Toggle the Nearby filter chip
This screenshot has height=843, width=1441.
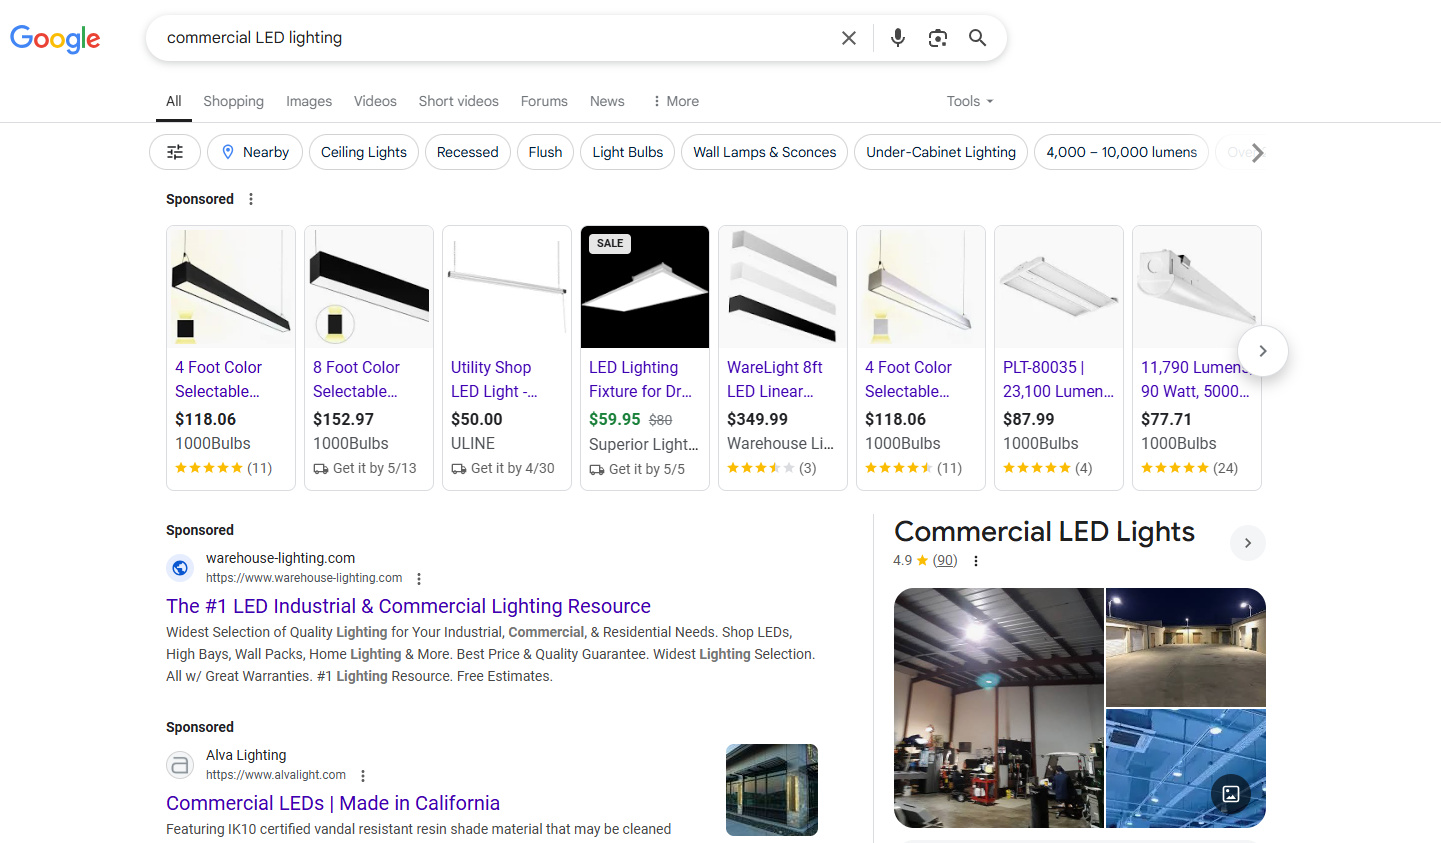[x=255, y=152]
